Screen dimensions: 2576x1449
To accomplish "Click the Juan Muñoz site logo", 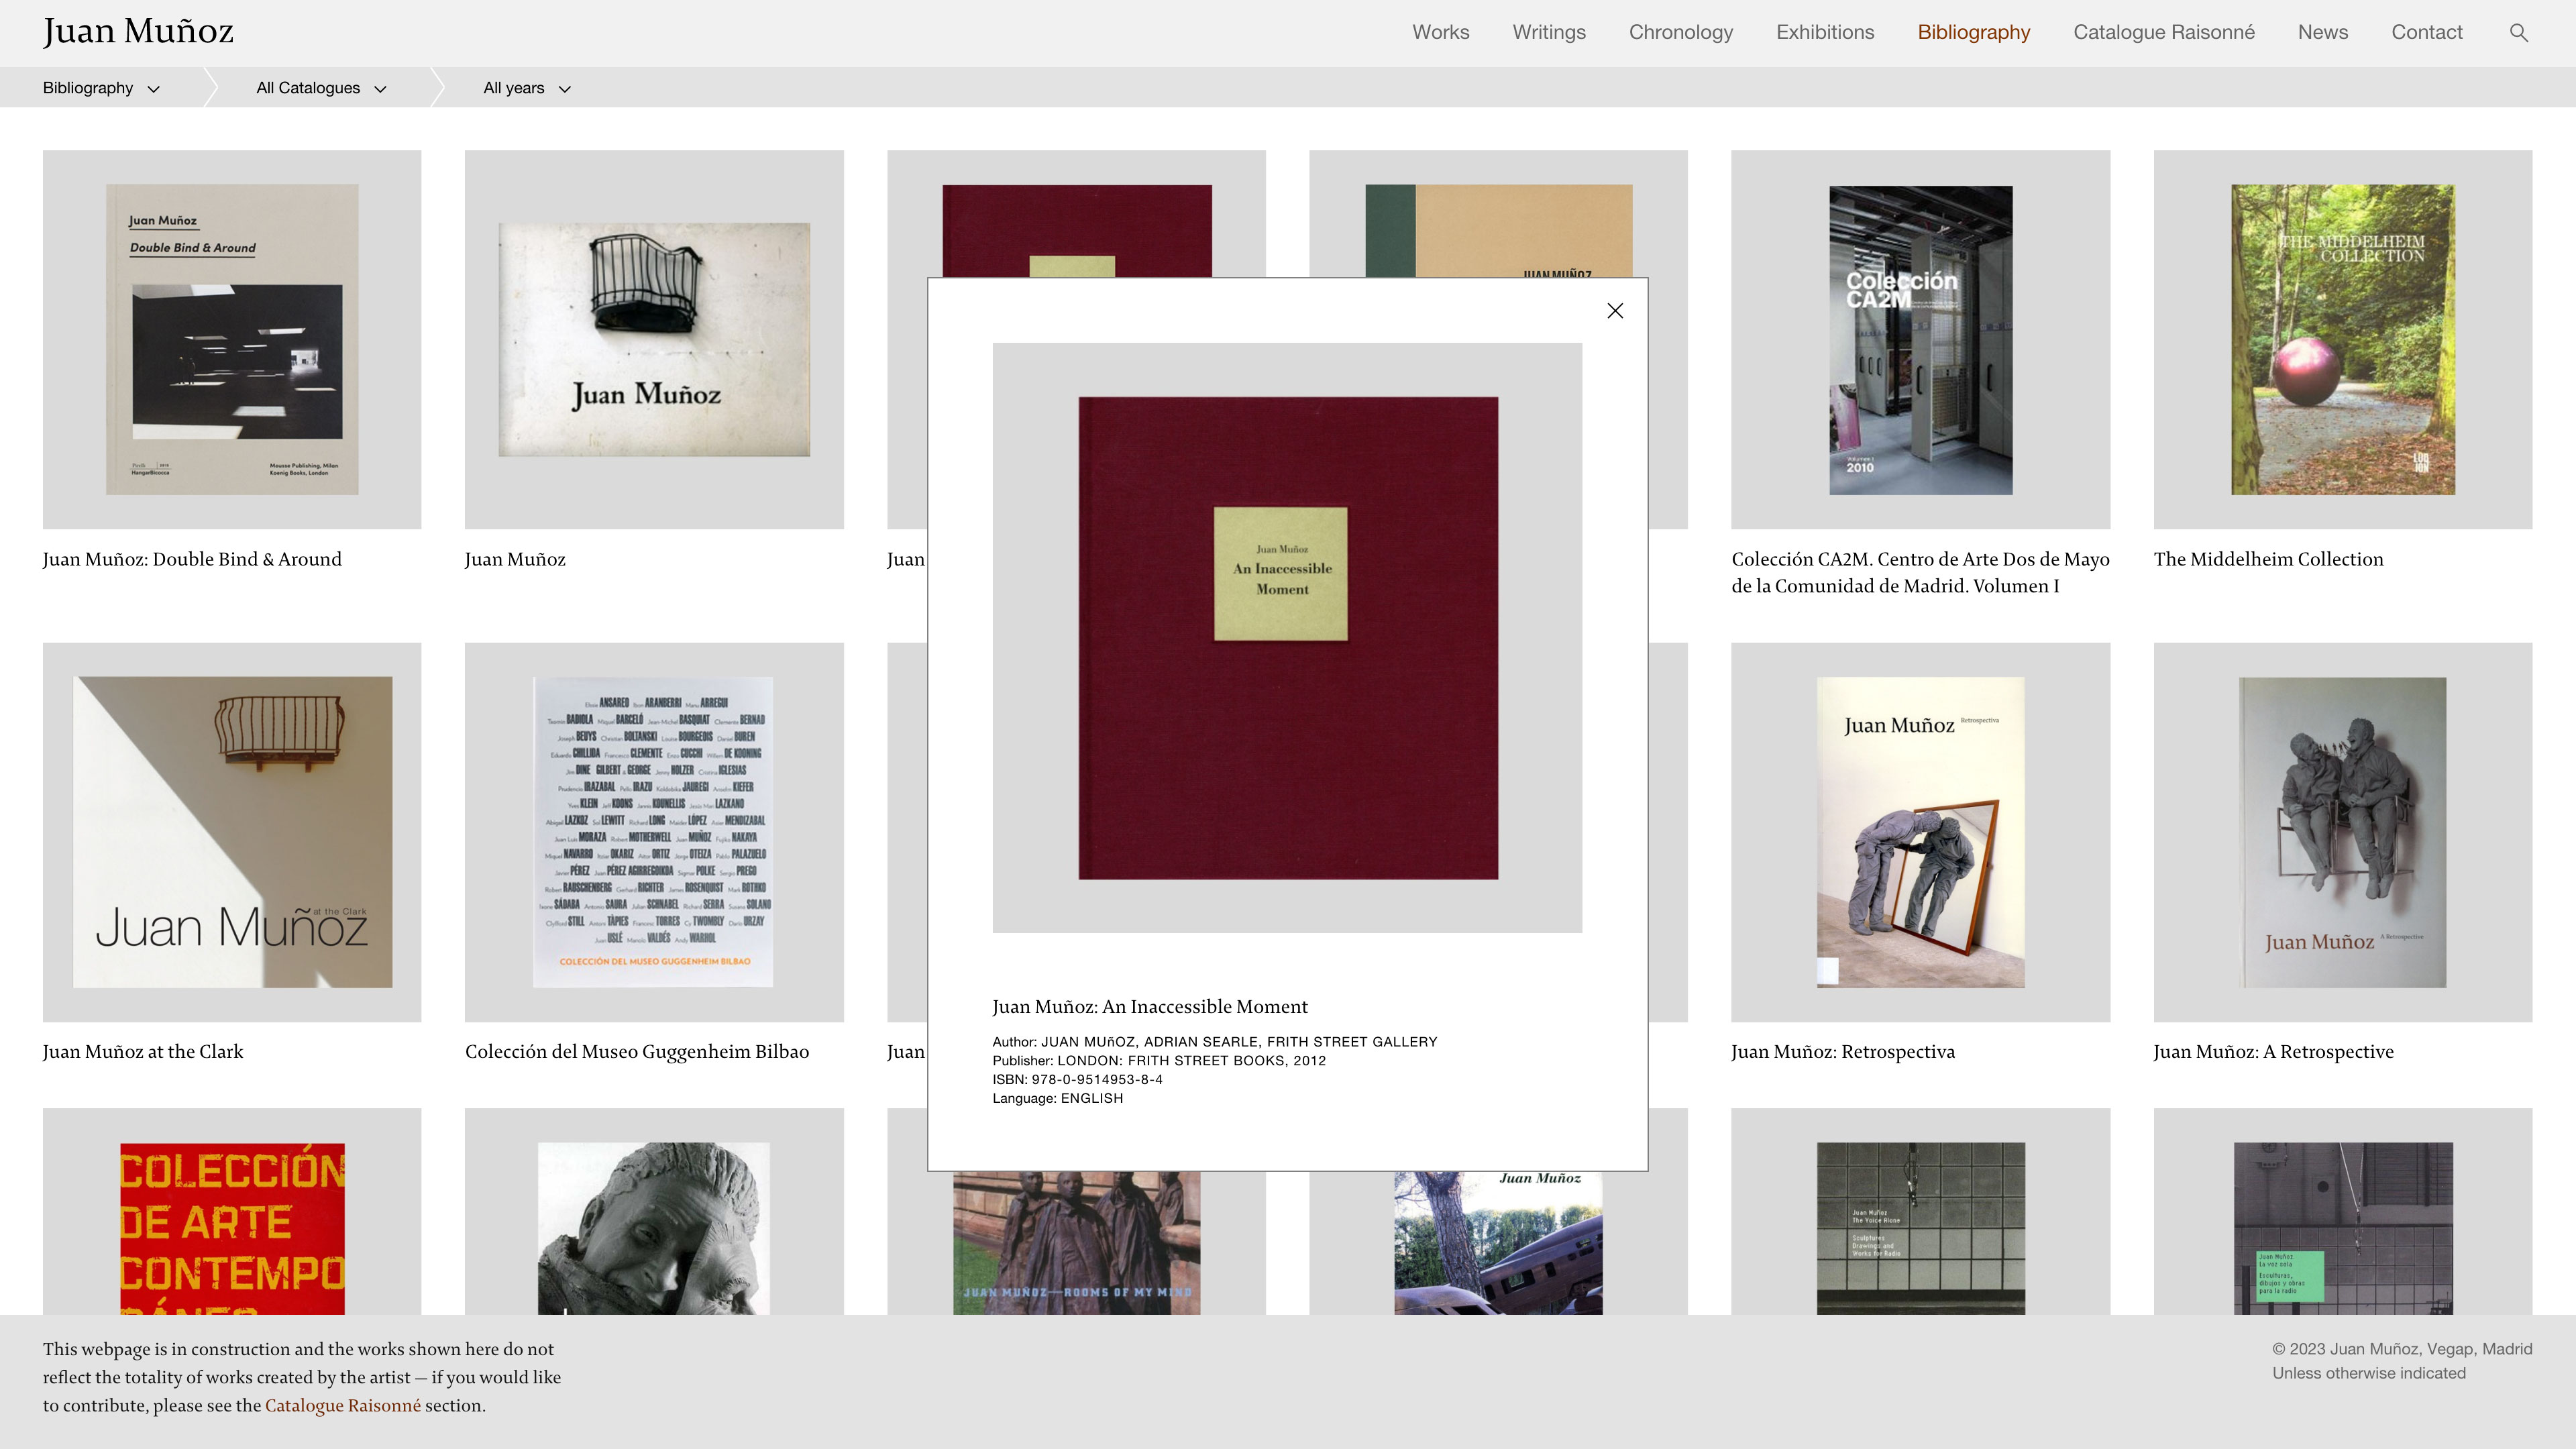I will (x=138, y=32).
